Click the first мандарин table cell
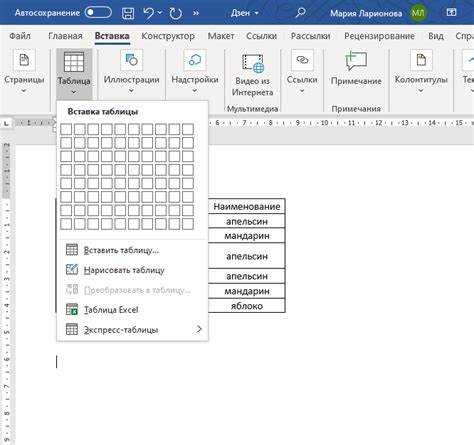The height and width of the screenshot is (445, 474). click(x=247, y=236)
